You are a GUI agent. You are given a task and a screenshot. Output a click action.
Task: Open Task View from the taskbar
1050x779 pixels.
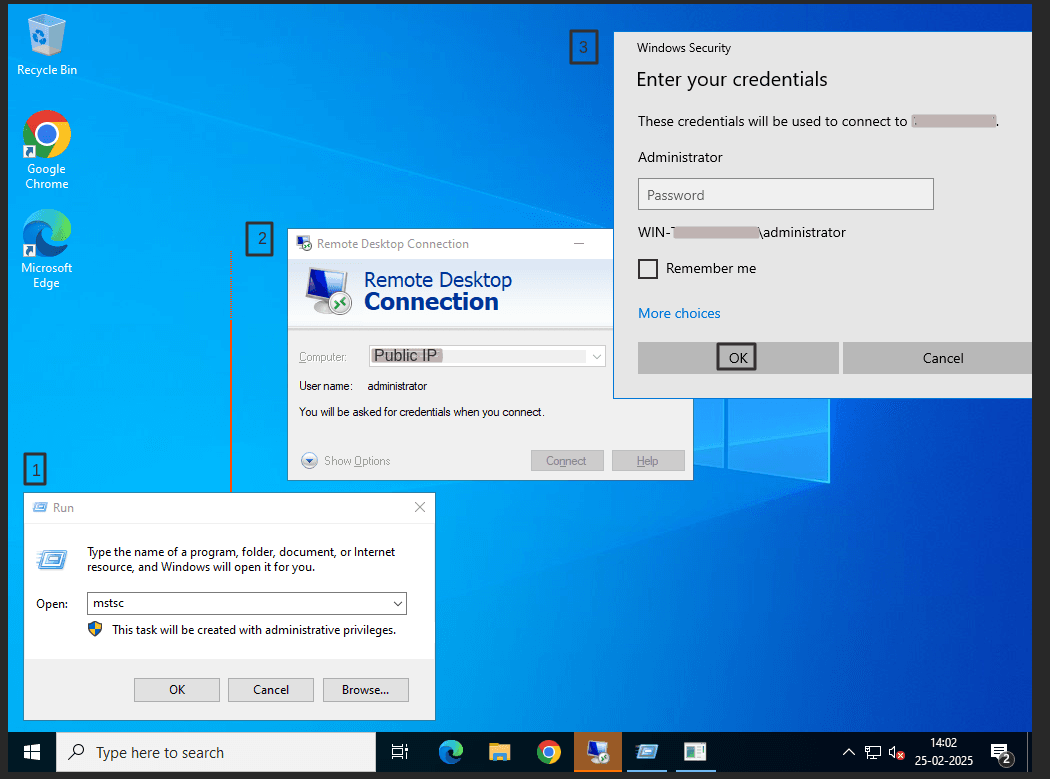click(400, 751)
